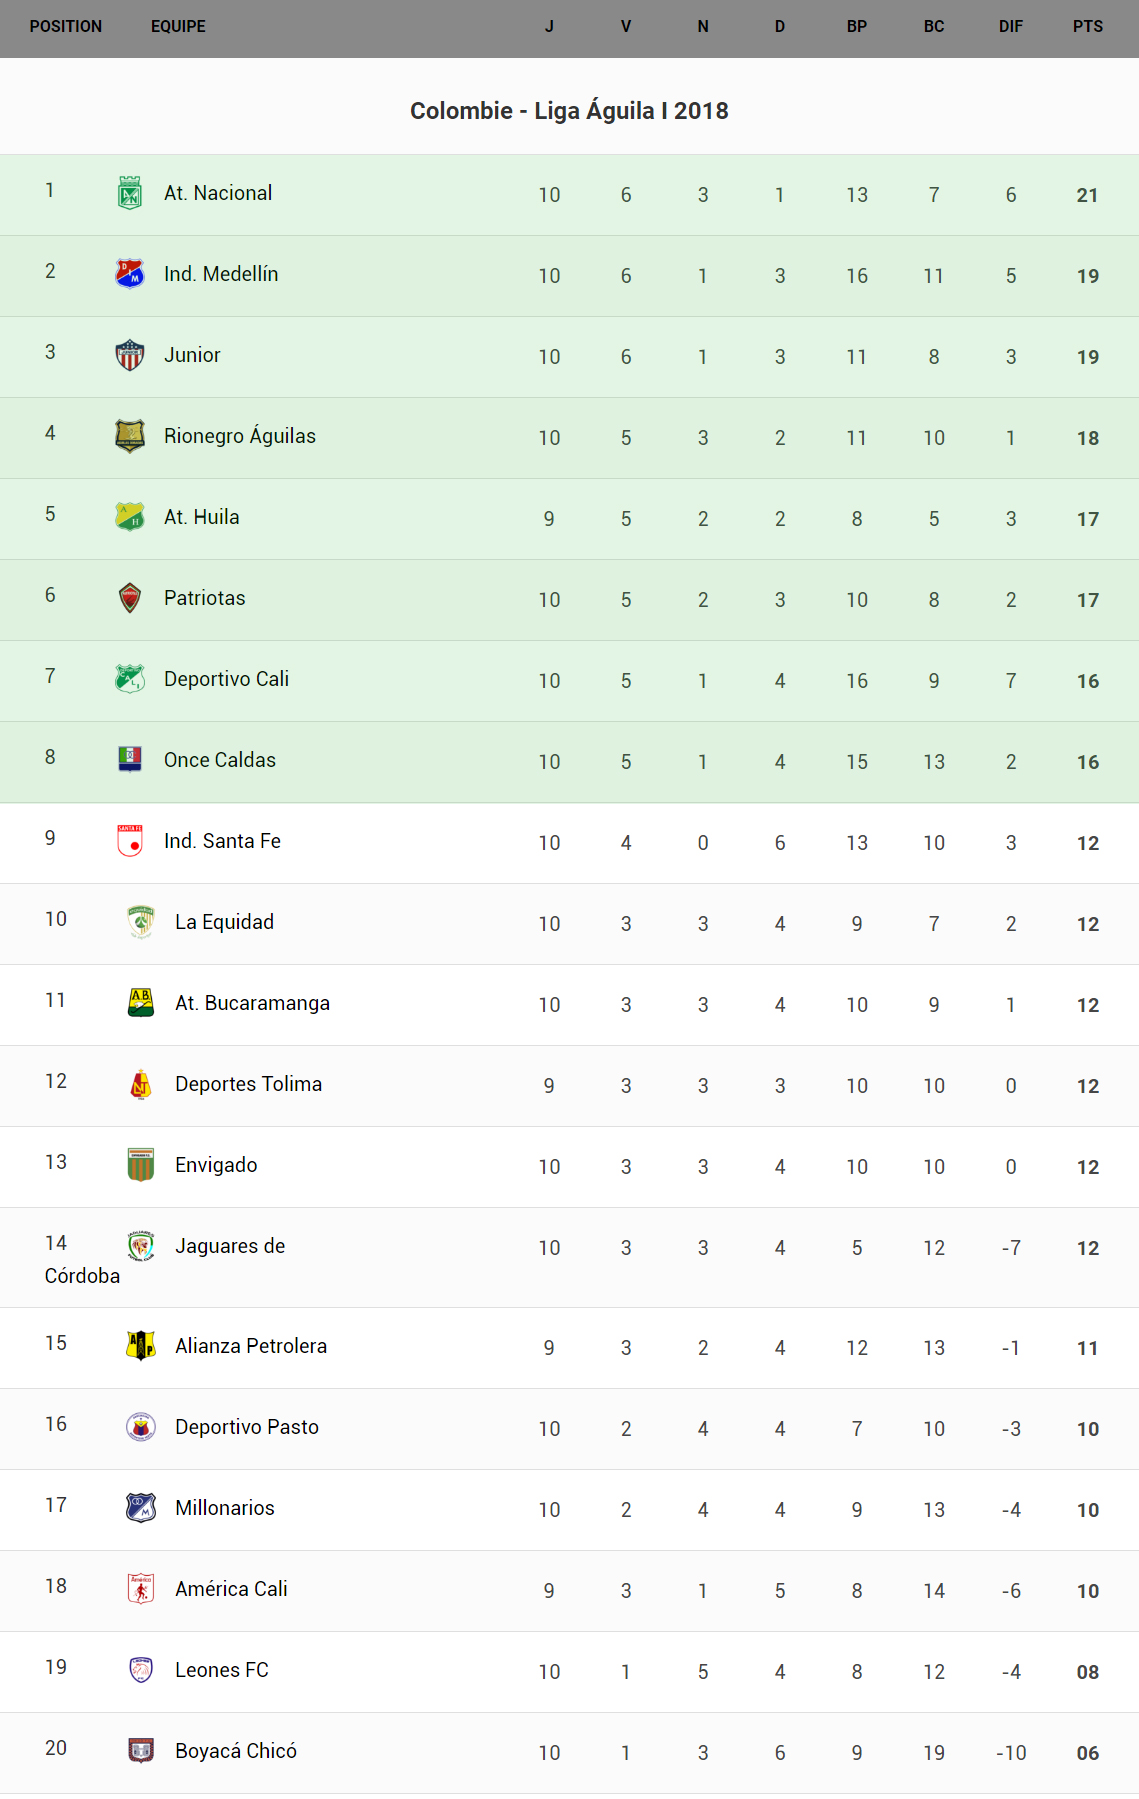Open the Patriotas team page
This screenshot has width=1139, height=1799.
(205, 598)
